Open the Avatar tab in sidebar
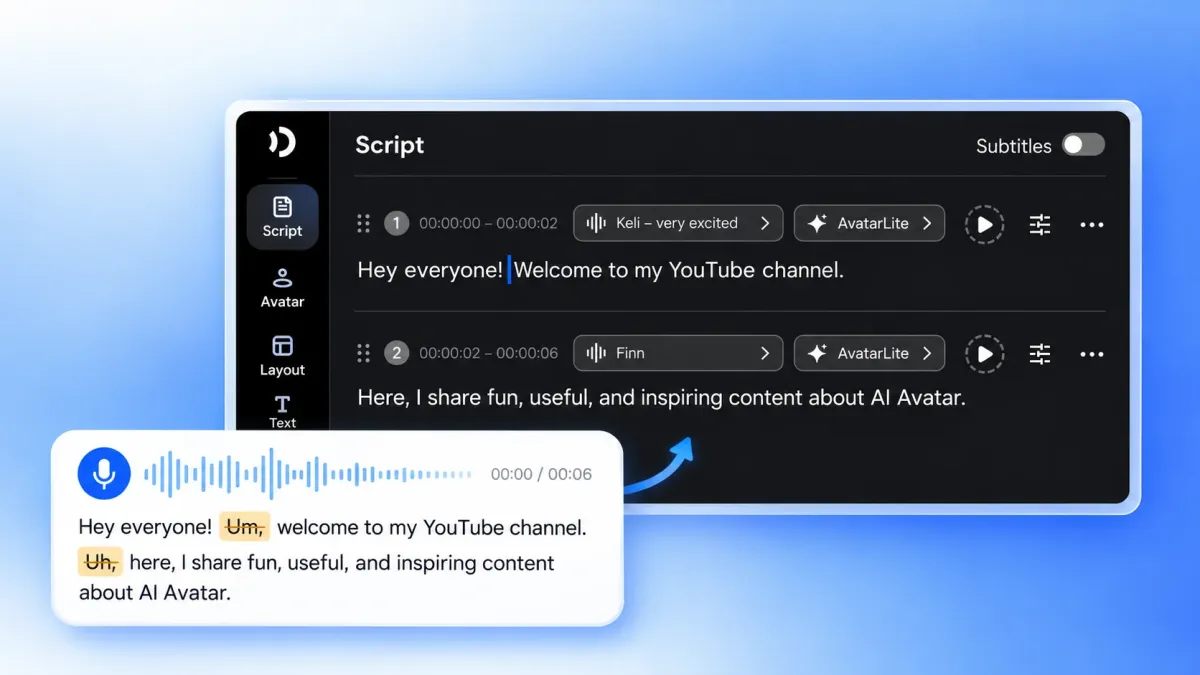The width and height of the screenshot is (1200, 675). click(x=282, y=288)
